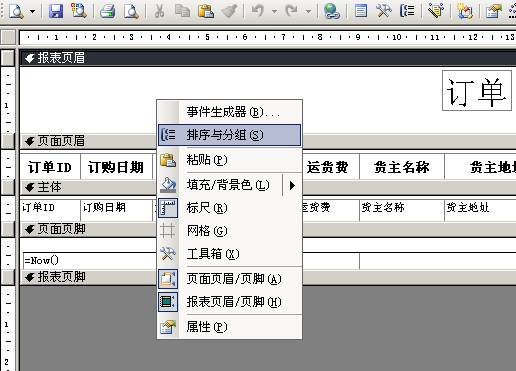Click the Paste clipboard toolbar icon
The width and height of the screenshot is (516, 371).
tap(206, 11)
